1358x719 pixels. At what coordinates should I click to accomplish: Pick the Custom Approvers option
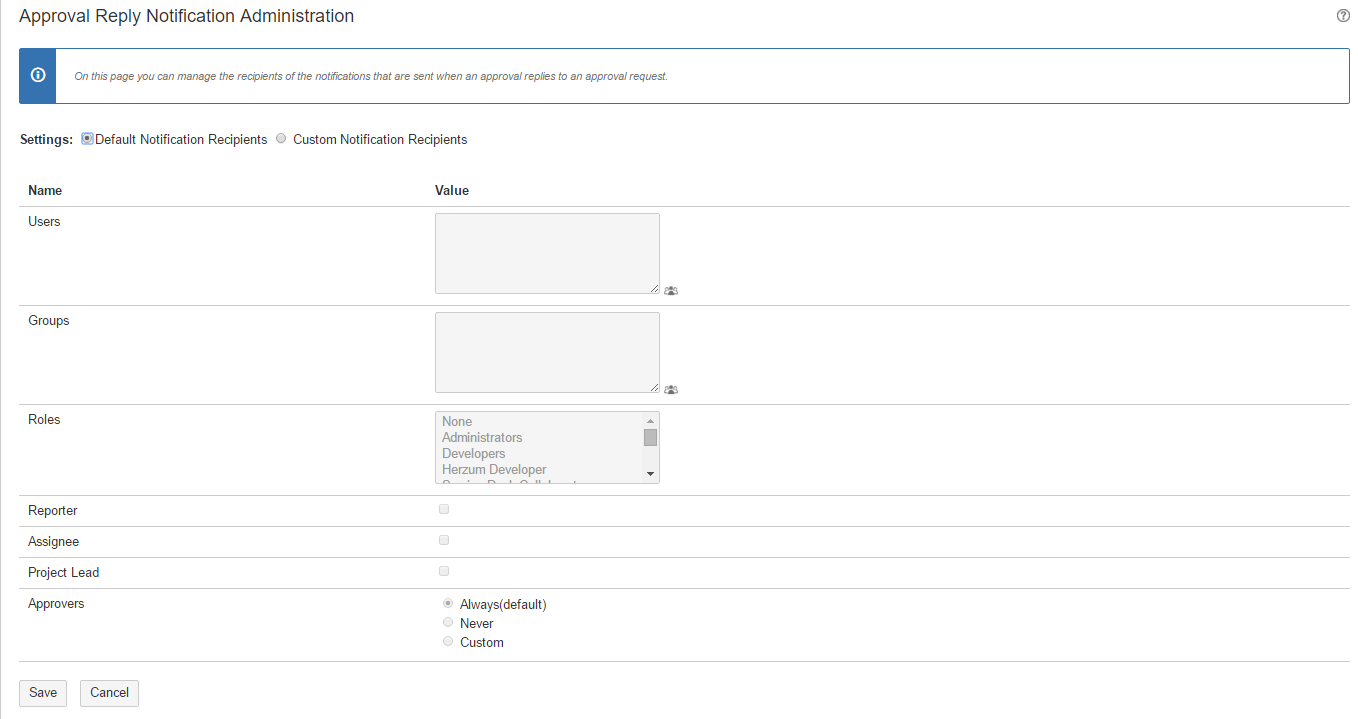coord(448,641)
